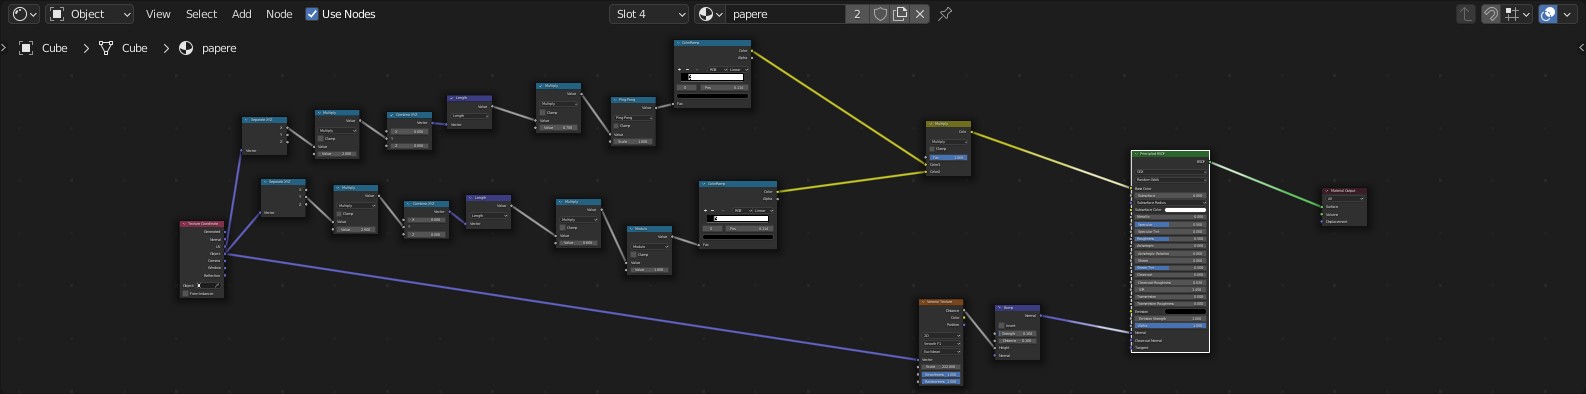Click the Pos field on the lower ColorRamp

click(748, 228)
